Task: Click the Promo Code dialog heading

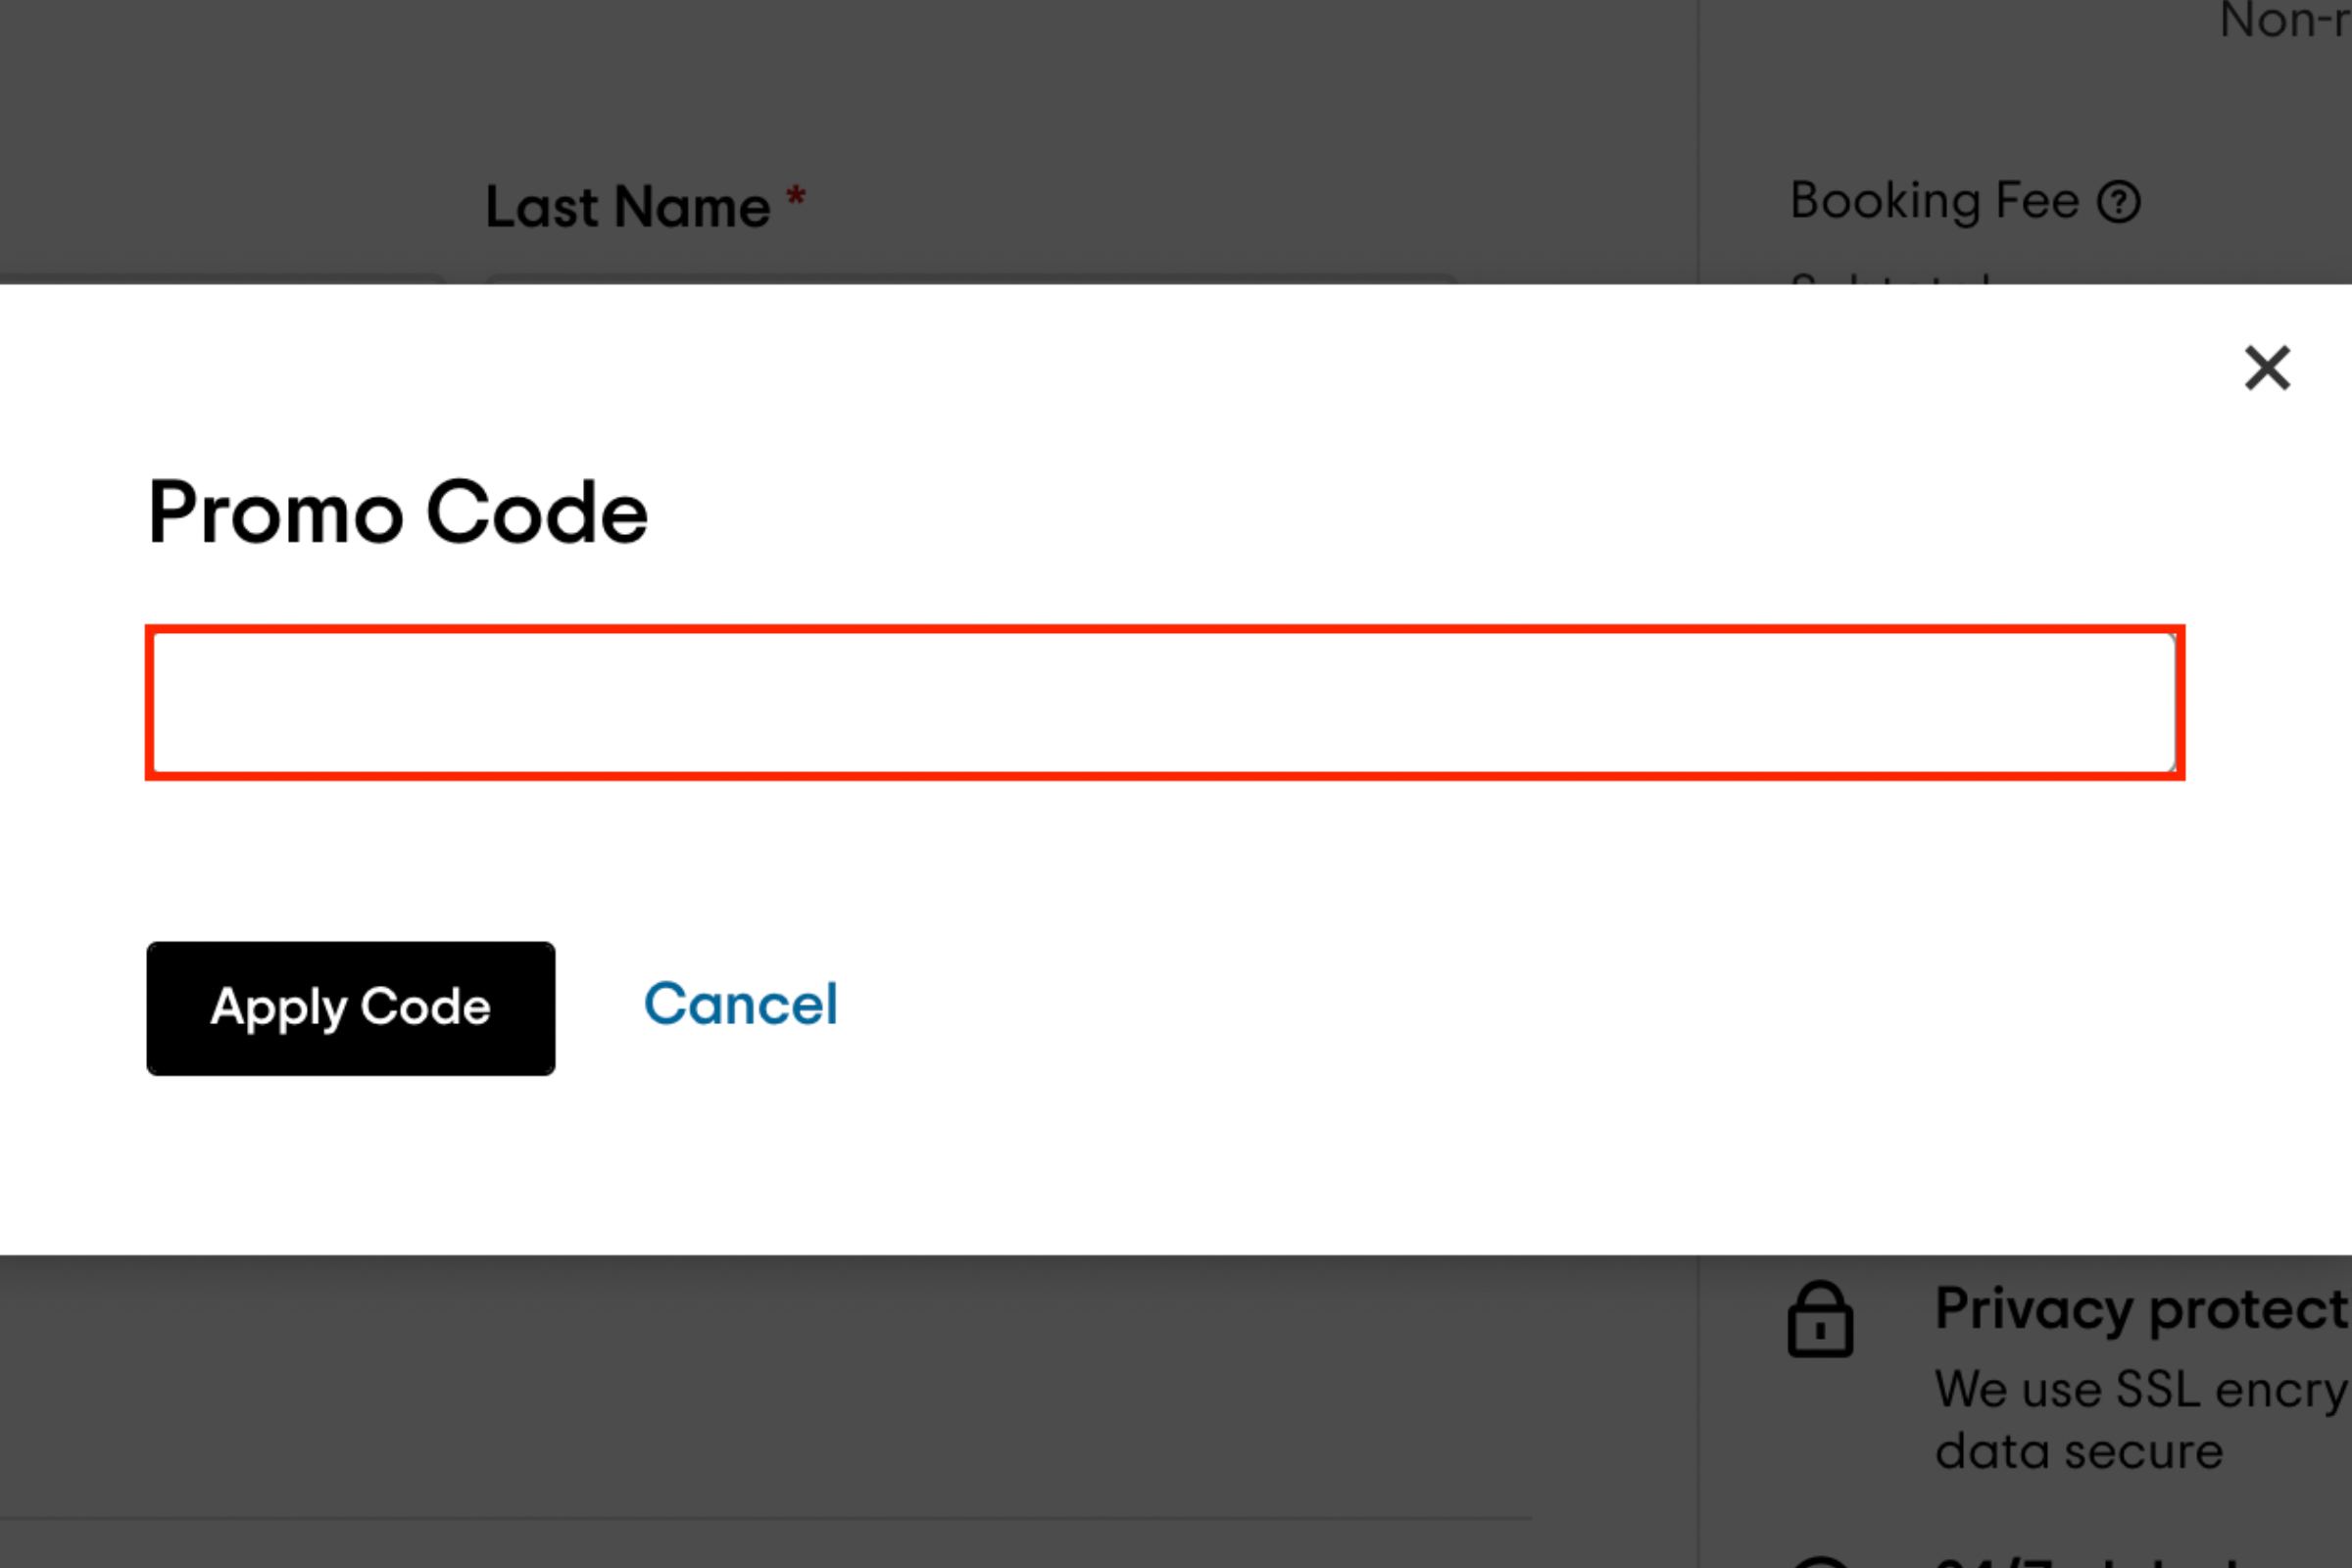Action: pos(398,512)
